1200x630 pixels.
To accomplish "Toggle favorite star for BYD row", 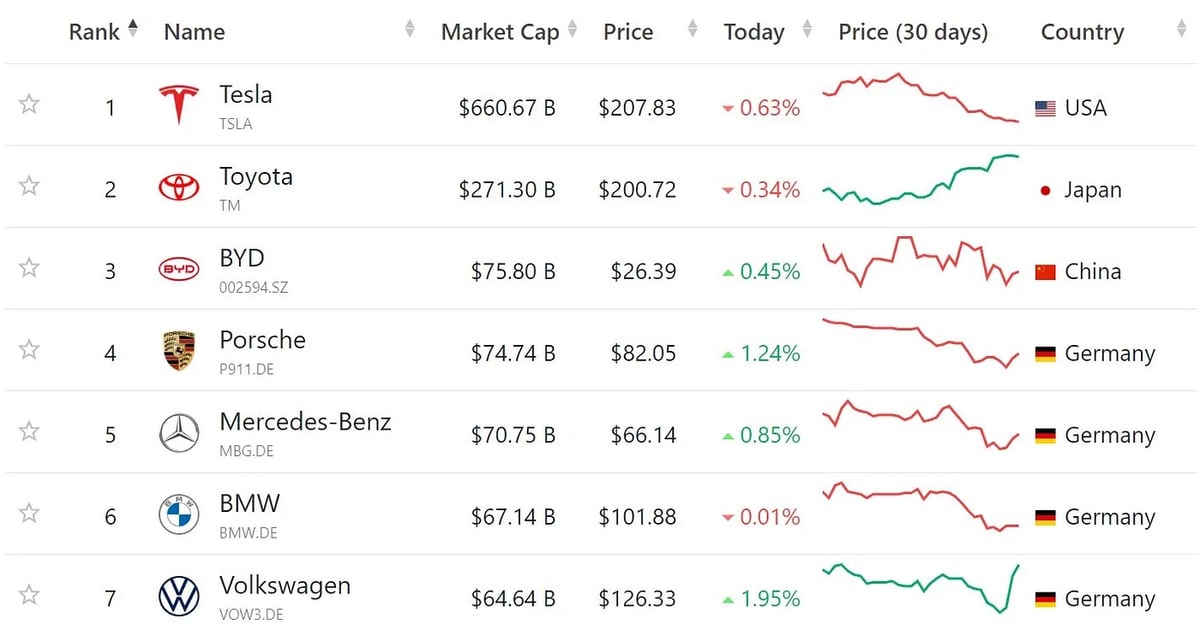I will point(29,268).
